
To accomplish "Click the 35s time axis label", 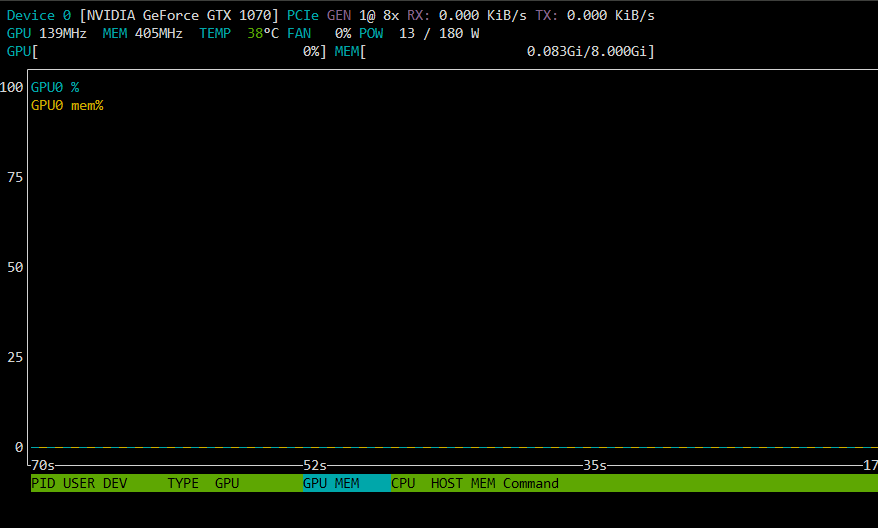I will click(x=595, y=465).
